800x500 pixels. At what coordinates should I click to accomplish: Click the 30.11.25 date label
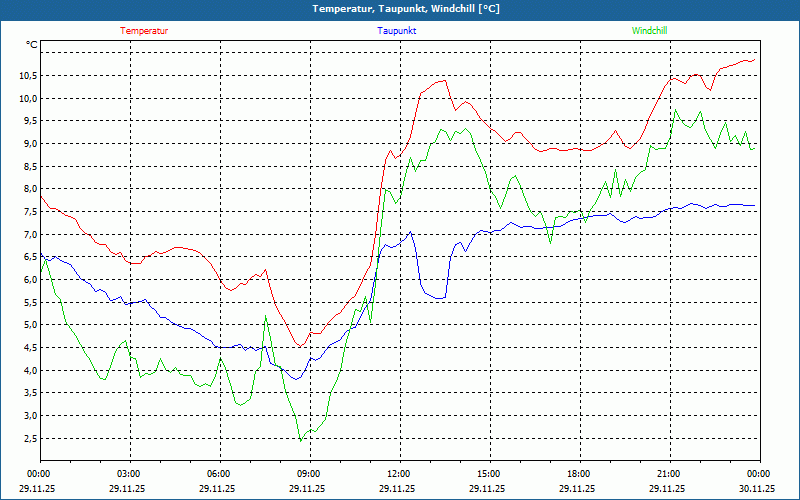[757, 489]
